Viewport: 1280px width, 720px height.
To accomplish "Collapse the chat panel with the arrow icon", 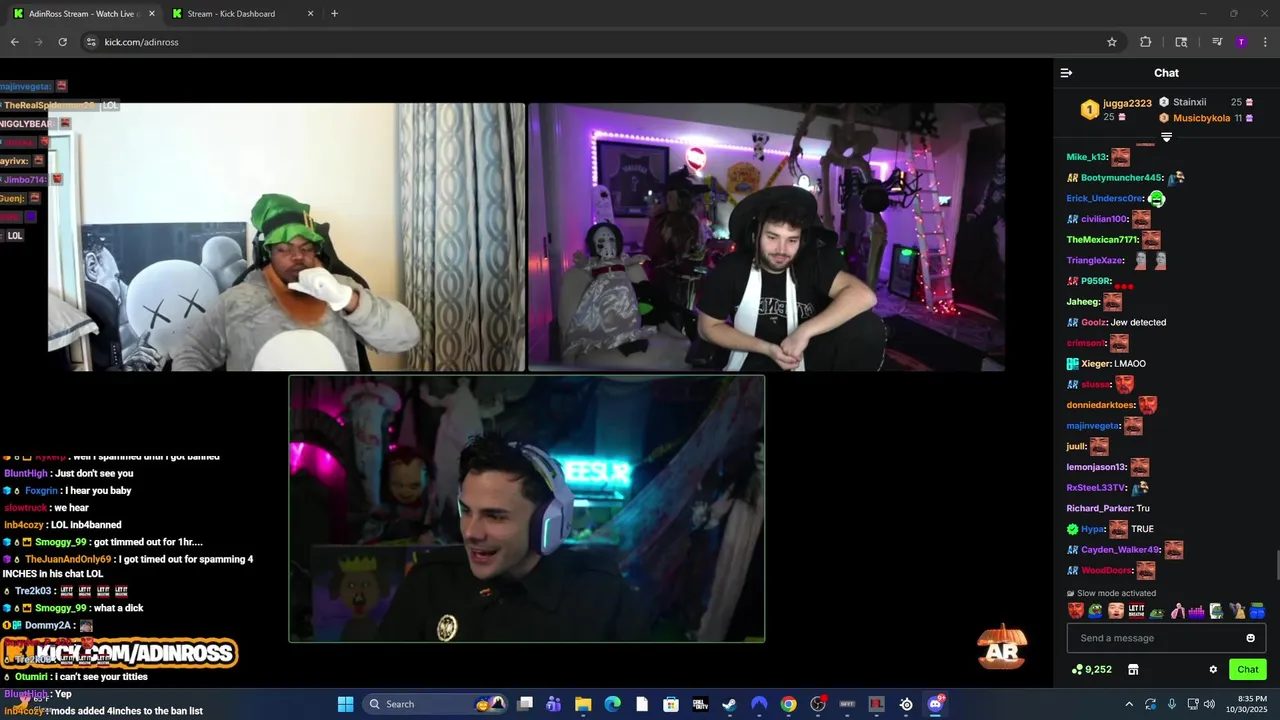I will coord(1066,73).
